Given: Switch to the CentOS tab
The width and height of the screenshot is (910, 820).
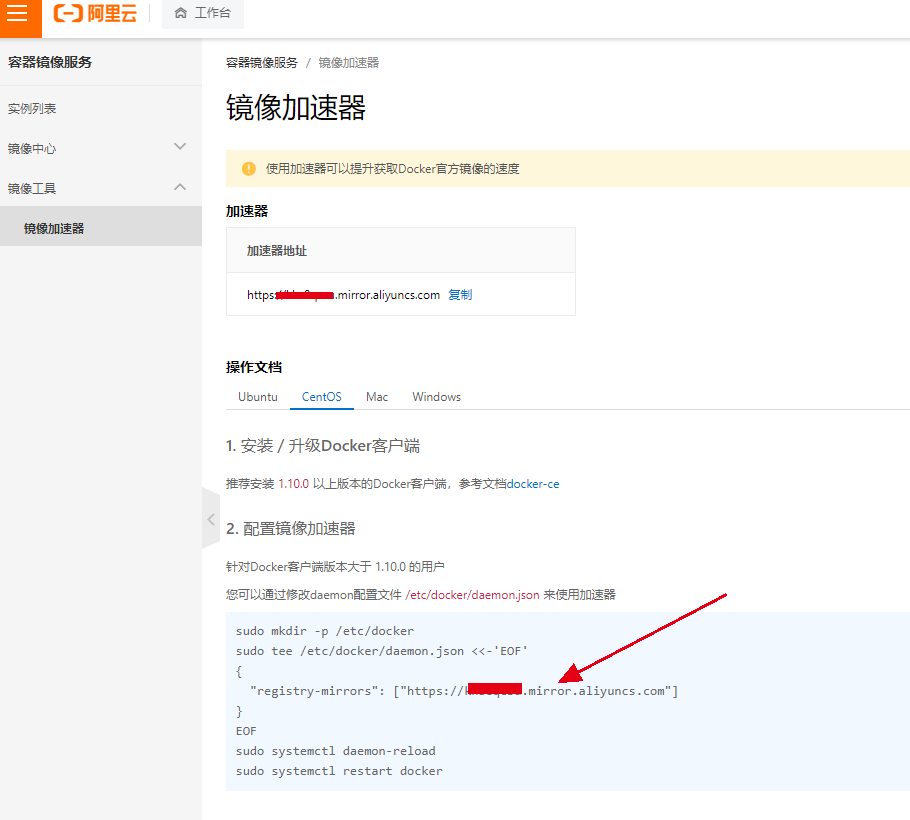Looking at the screenshot, I should [x=322, y=397].
